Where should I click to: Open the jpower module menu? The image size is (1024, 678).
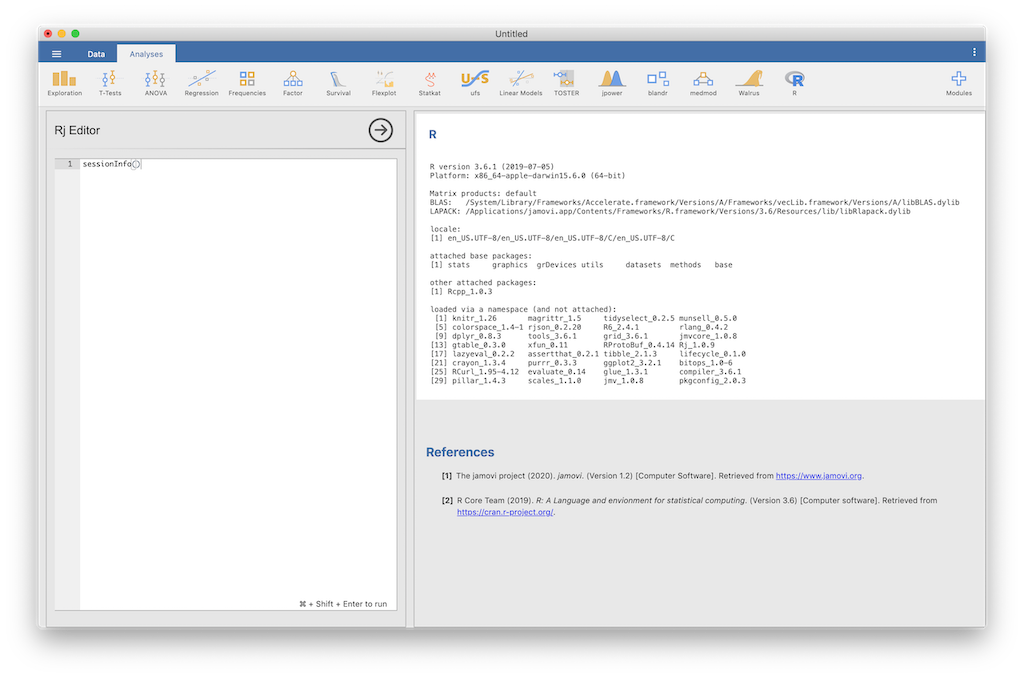[x=612, y=84]
